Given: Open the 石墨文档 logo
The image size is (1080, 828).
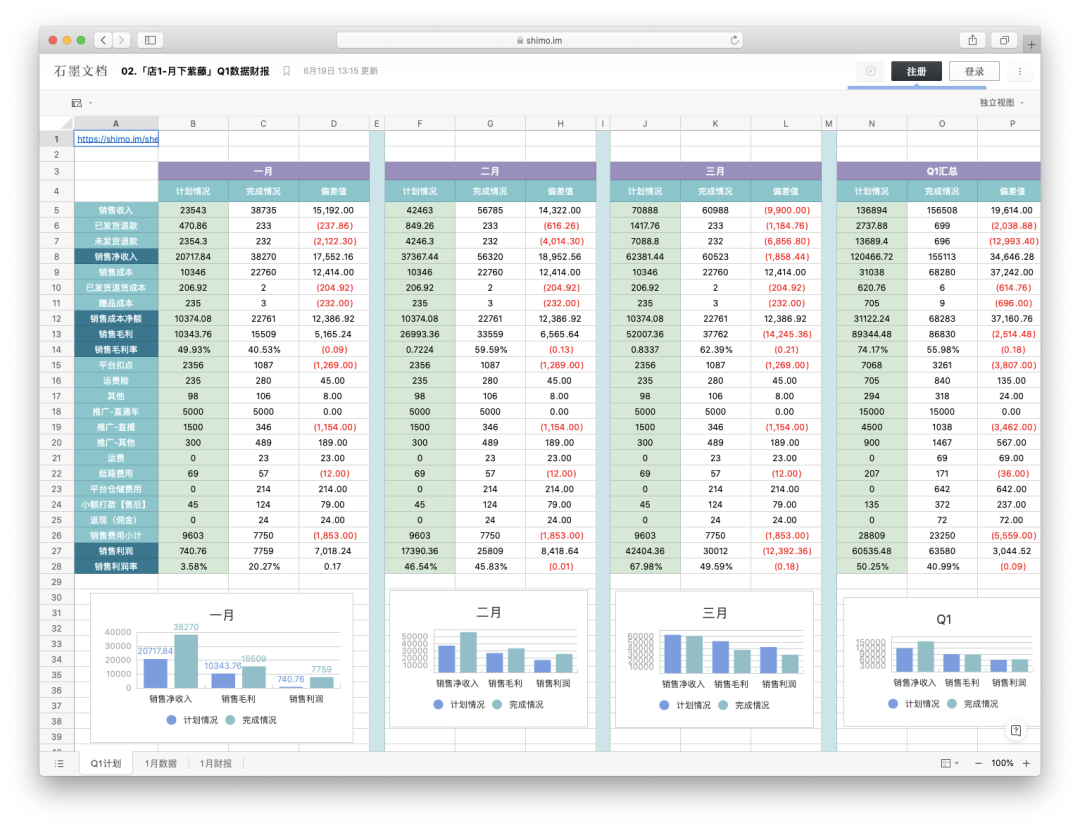Looking at the screenshot, I should coord(81,71).
